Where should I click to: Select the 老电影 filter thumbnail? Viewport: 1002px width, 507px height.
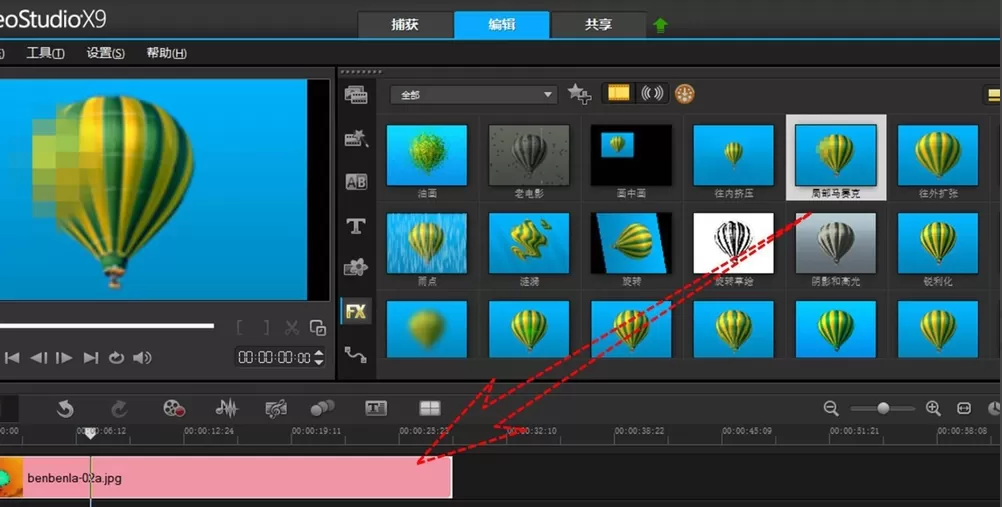pyautogui.click(x=529, y=155)
